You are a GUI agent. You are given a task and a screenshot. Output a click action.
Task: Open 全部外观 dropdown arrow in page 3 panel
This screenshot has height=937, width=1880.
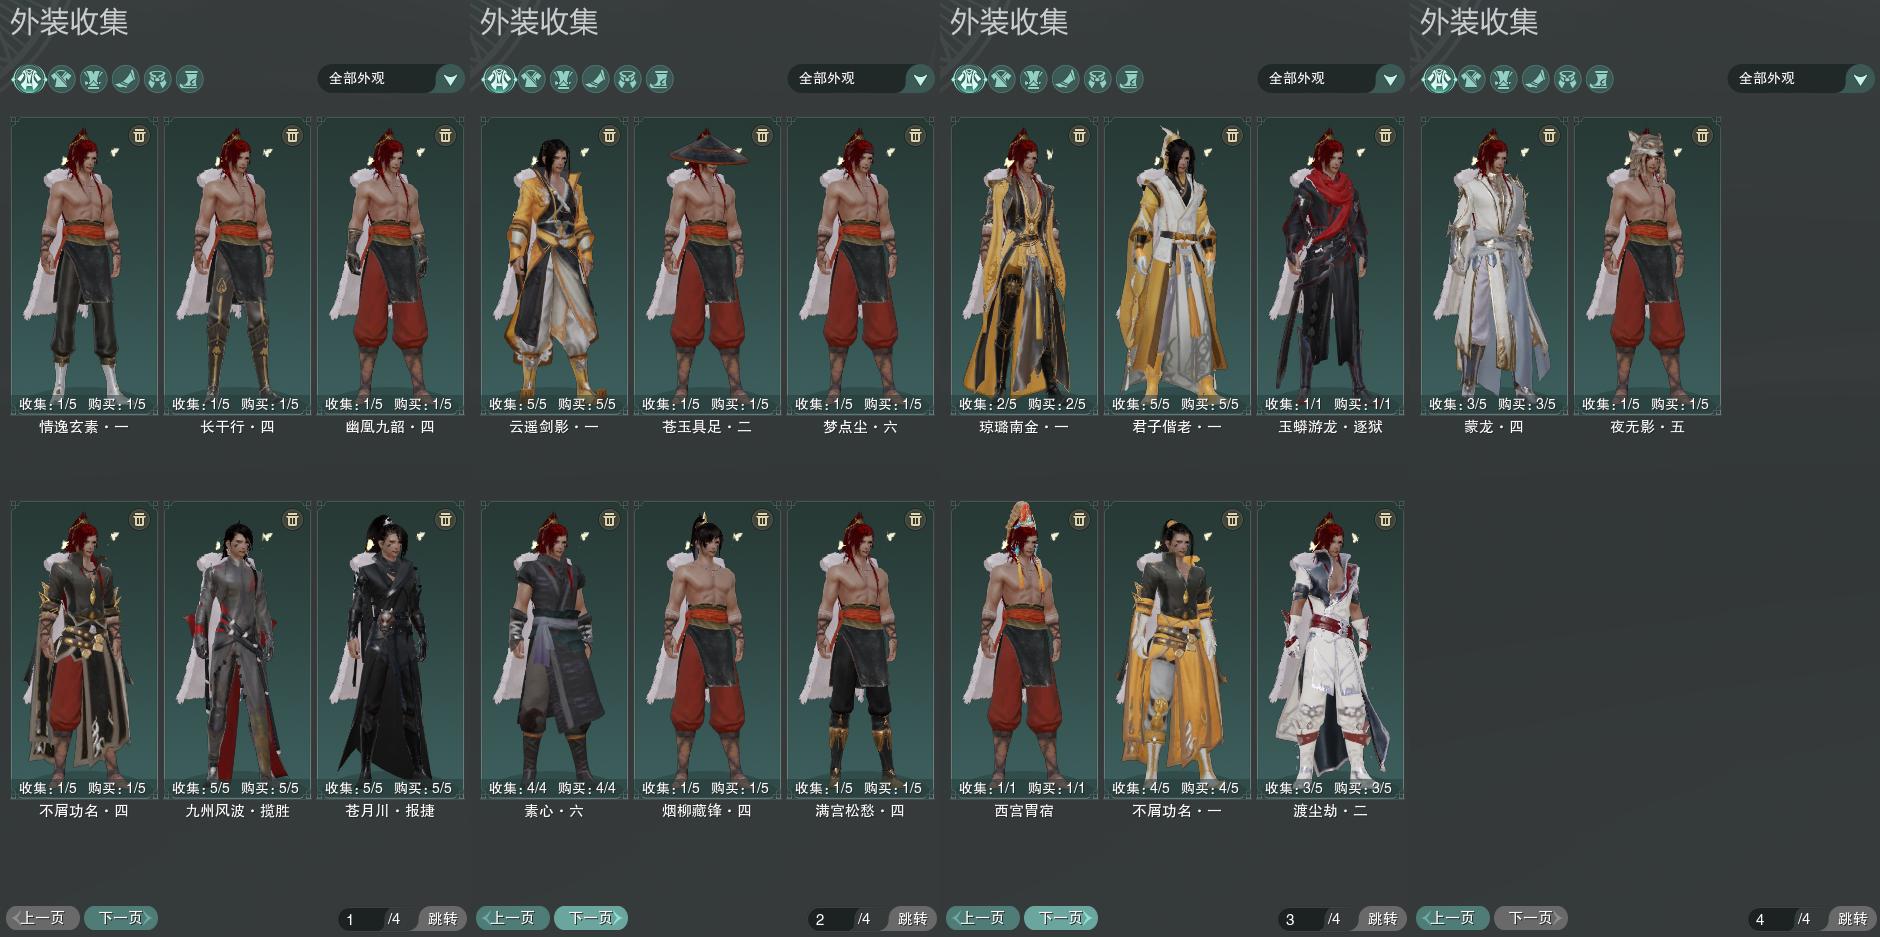pyautogui.click(x=1390, y=78)
